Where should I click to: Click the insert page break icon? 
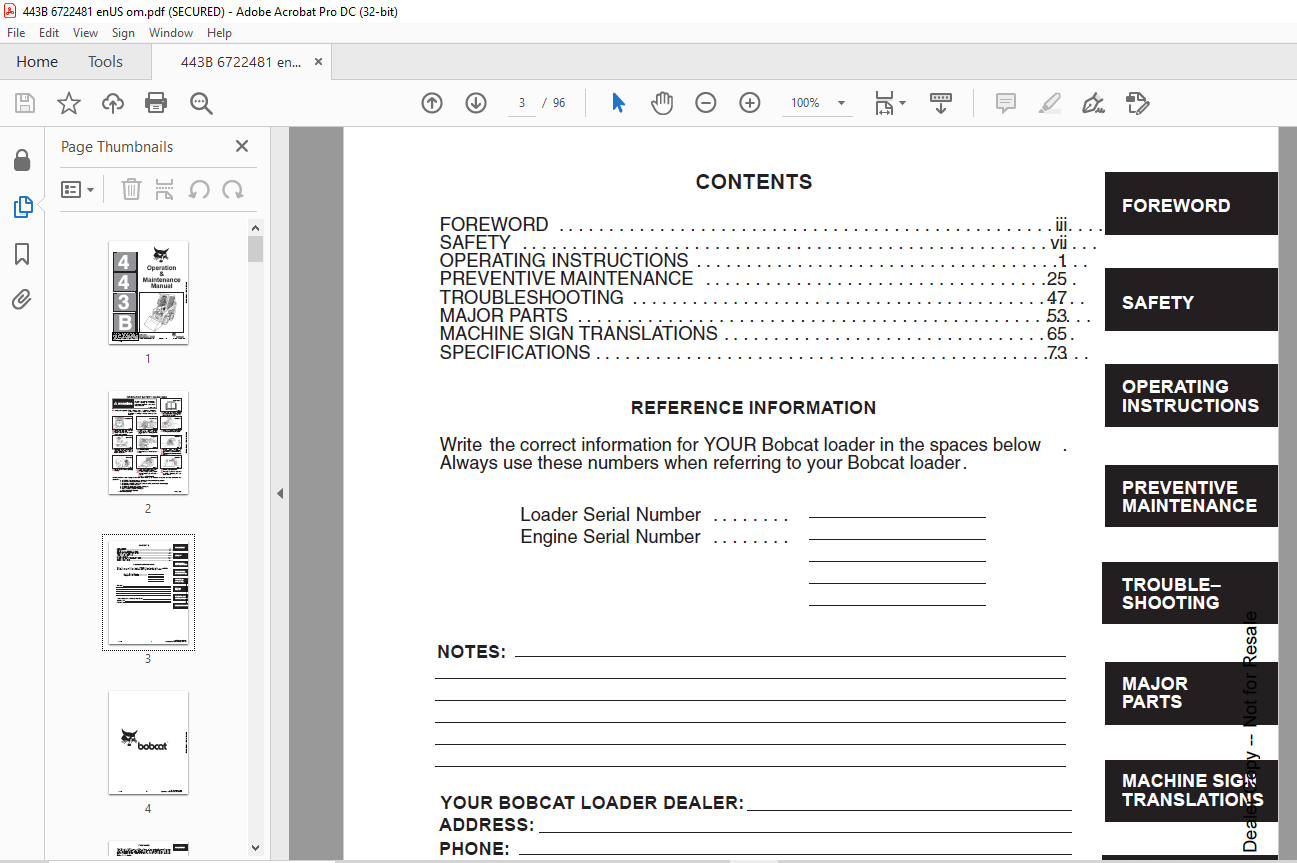pyautogui.click(x=166, y=189)
